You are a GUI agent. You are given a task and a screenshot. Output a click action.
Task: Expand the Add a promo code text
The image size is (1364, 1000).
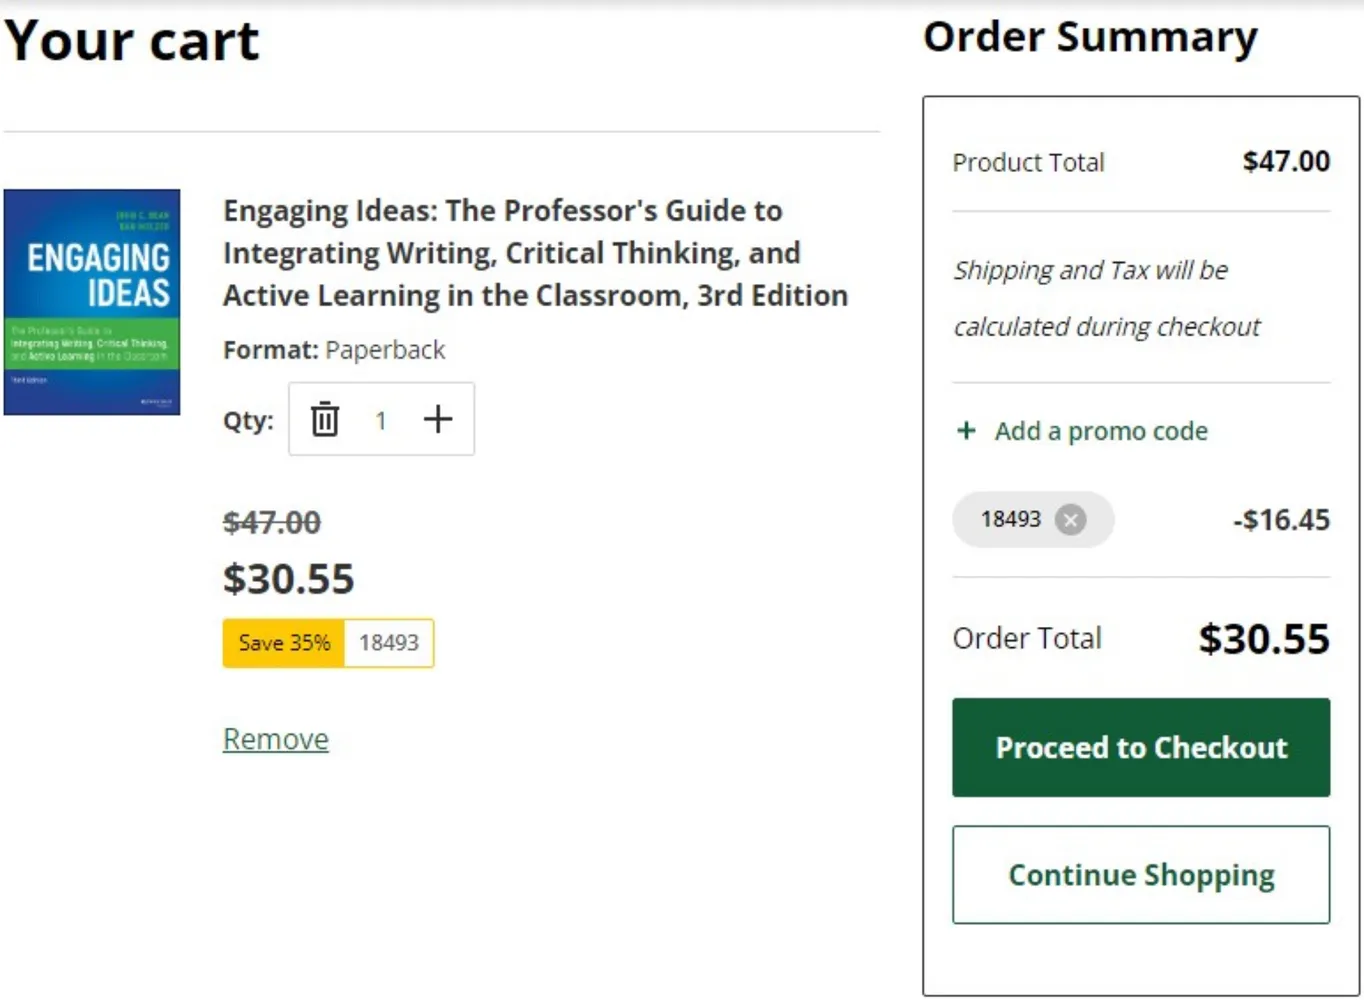1101,431
